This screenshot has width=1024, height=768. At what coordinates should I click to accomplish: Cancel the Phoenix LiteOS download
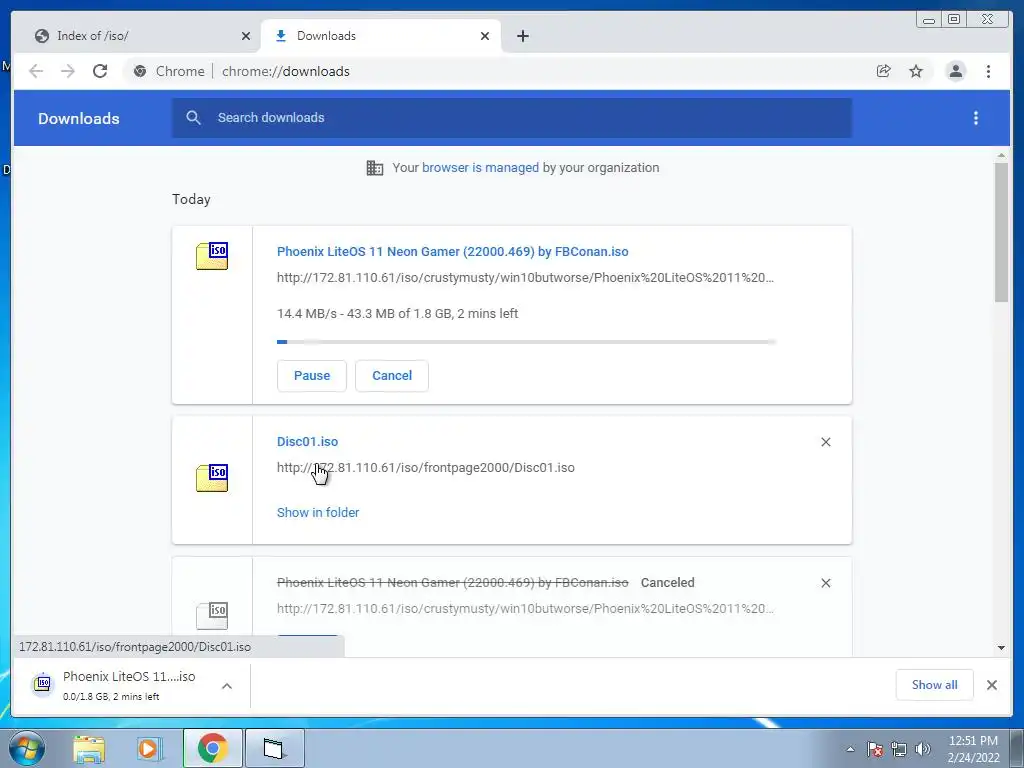(x=392, y=376)
